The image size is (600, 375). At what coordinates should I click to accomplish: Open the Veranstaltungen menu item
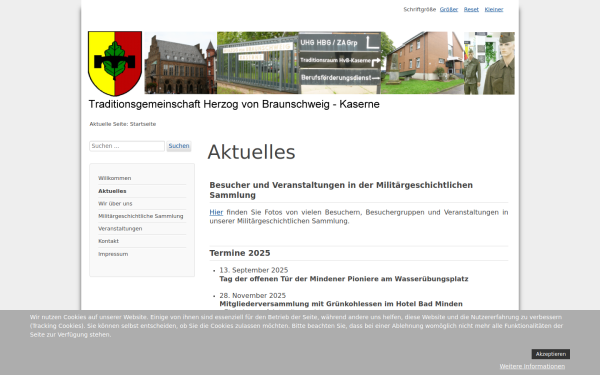[x=120, y=229]
